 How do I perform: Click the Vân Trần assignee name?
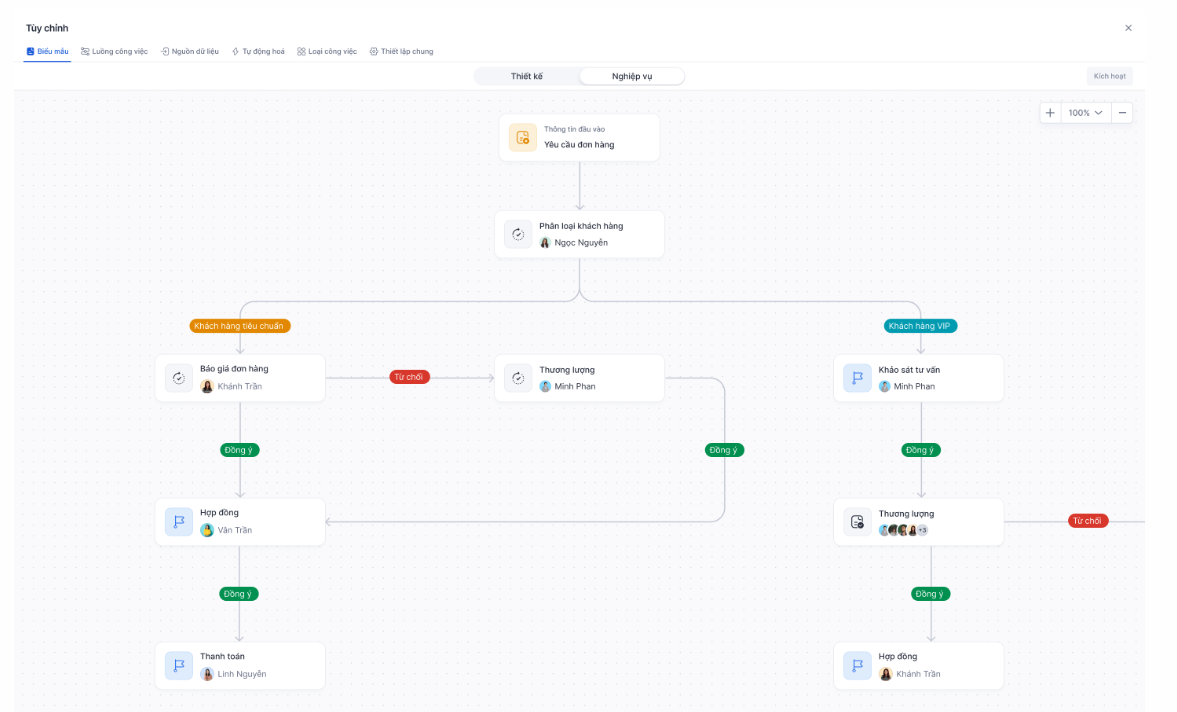tap(235, 530)
